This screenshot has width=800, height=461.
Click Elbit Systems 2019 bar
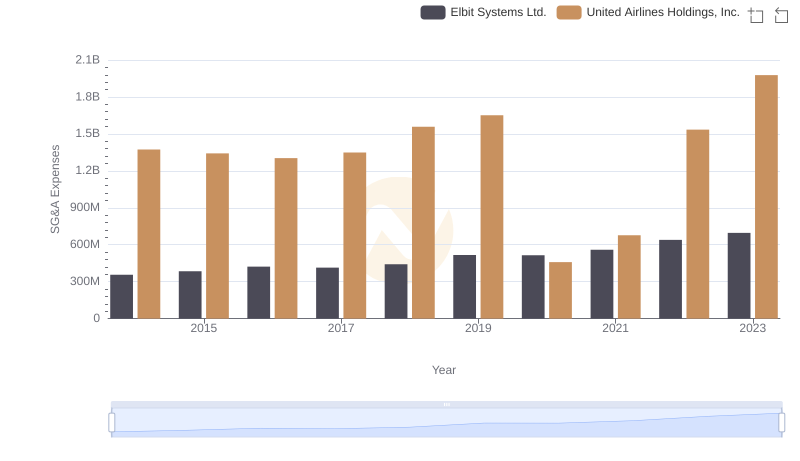(464, 287)
